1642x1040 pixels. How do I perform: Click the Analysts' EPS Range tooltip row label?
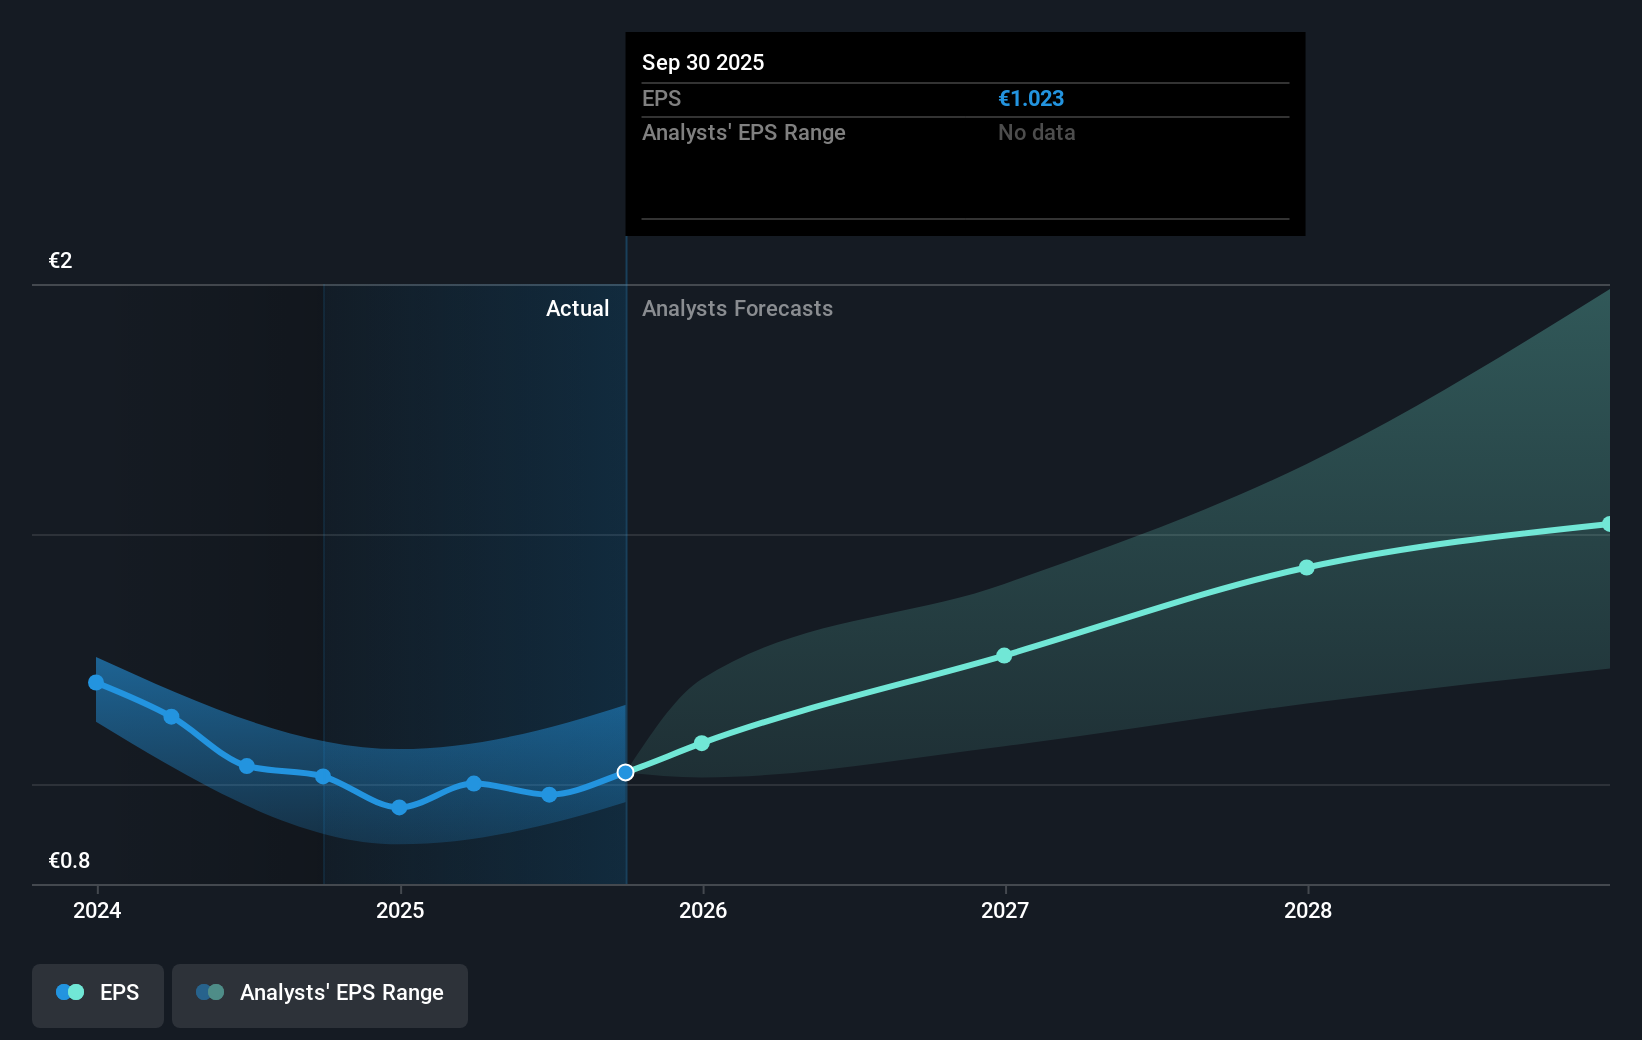click(x=744, y=133)
